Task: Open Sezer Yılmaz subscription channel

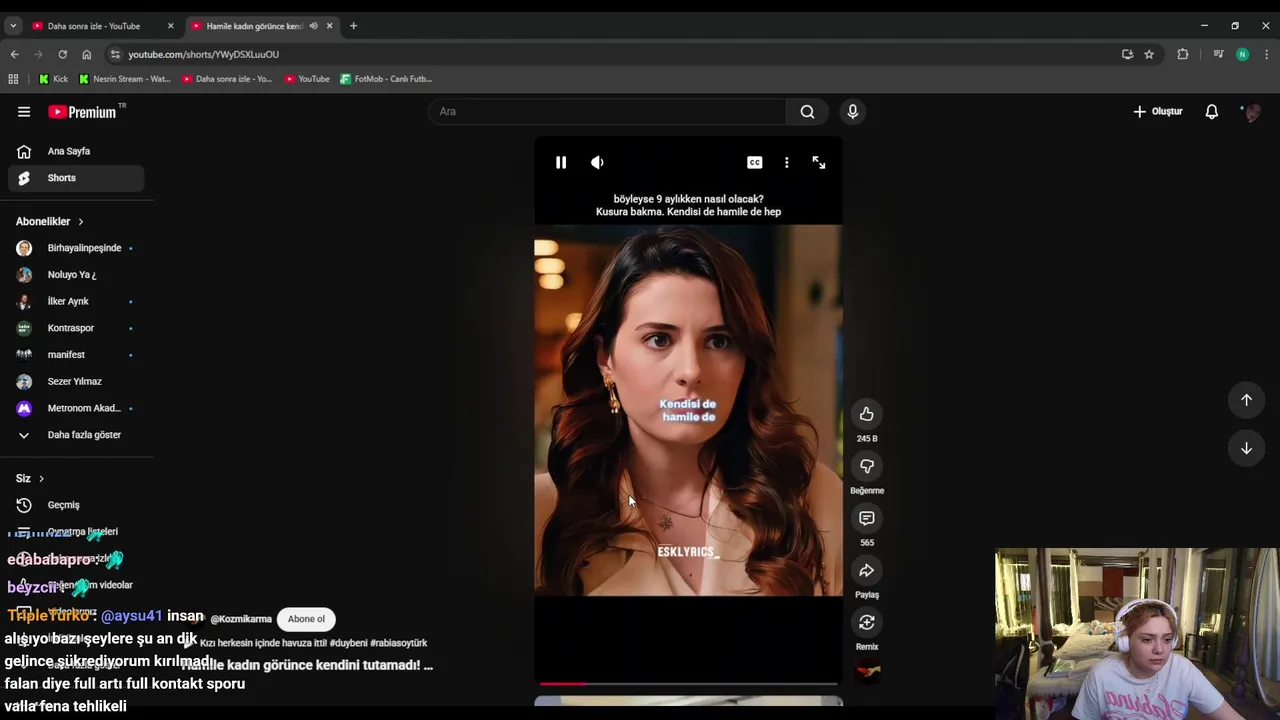Action: (x=76, y=381)
